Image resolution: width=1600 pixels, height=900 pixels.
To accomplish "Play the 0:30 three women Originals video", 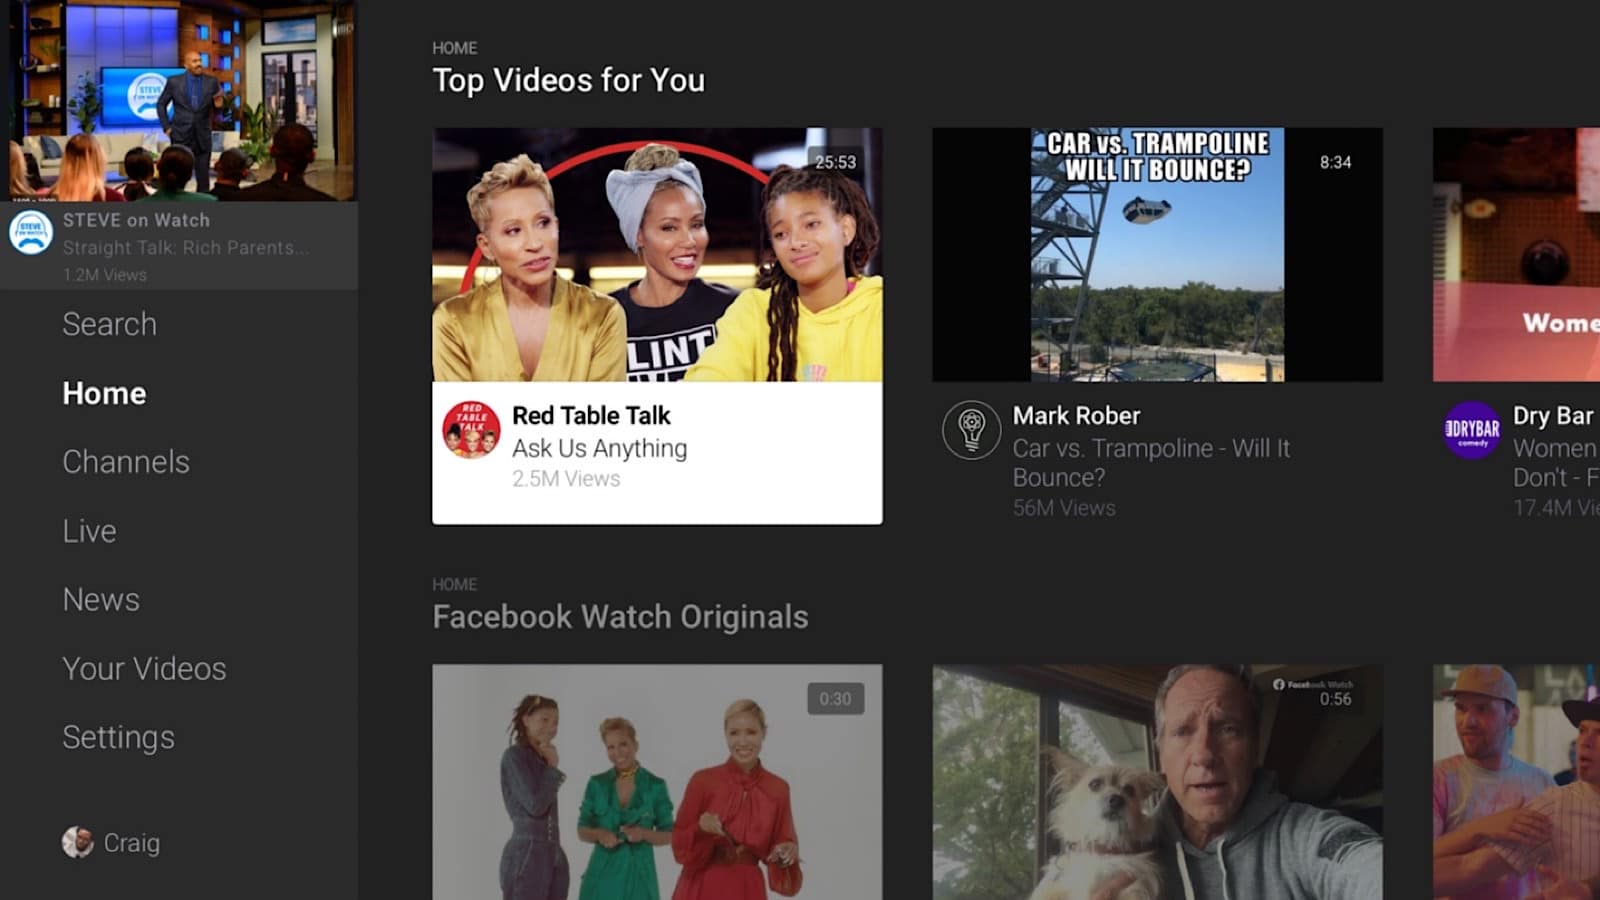I will 657,782.
